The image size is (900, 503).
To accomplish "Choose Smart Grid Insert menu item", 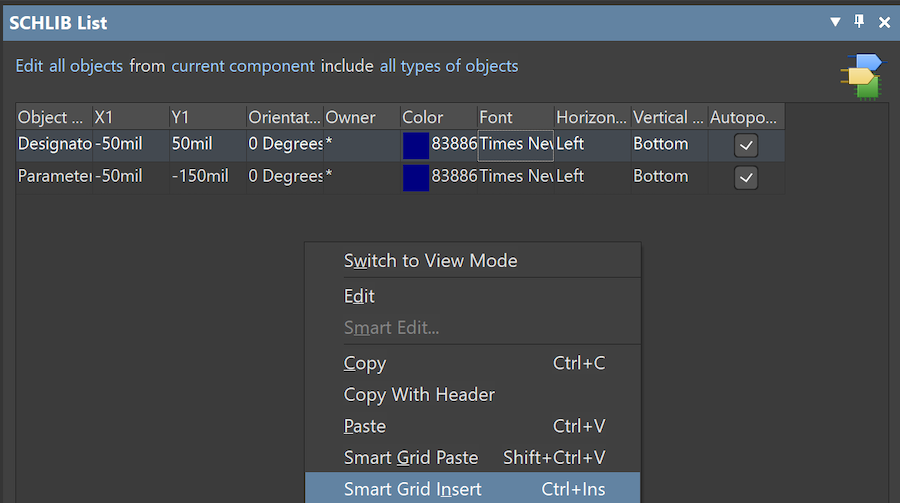I will tap(473, 488).
